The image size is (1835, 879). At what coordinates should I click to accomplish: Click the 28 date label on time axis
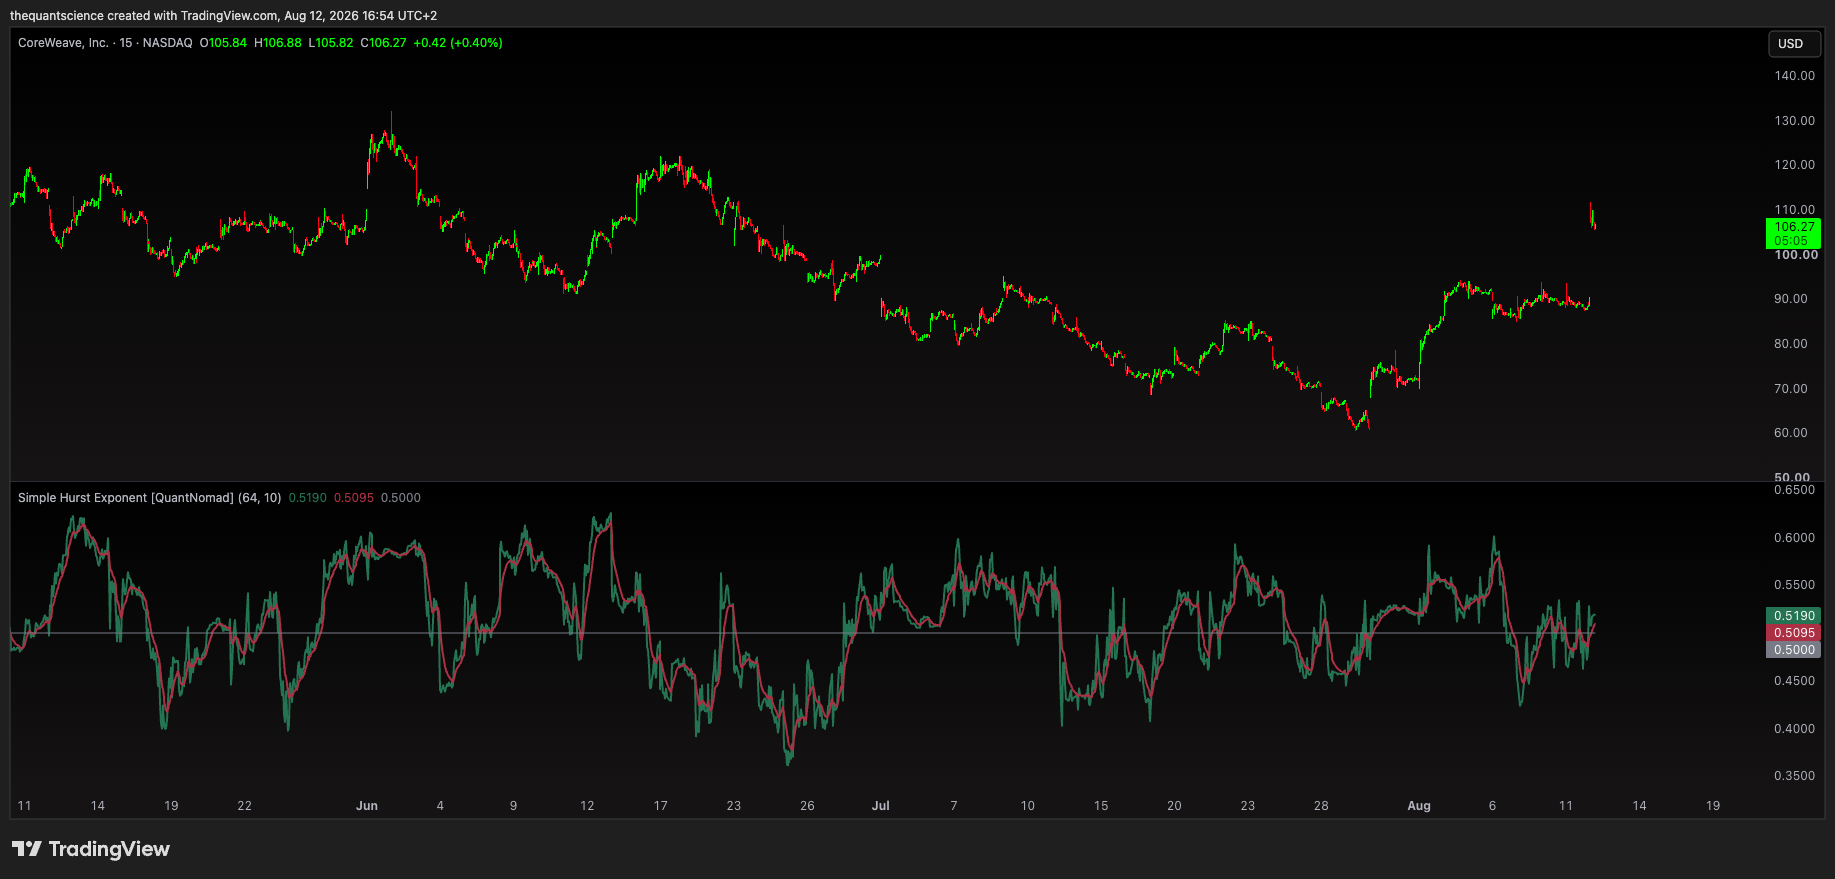[x=1321, y=806]
